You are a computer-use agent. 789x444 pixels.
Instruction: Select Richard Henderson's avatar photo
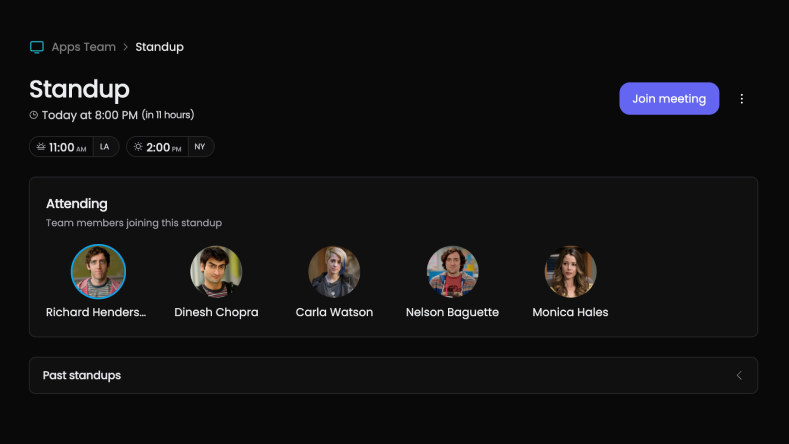point(98,272)
